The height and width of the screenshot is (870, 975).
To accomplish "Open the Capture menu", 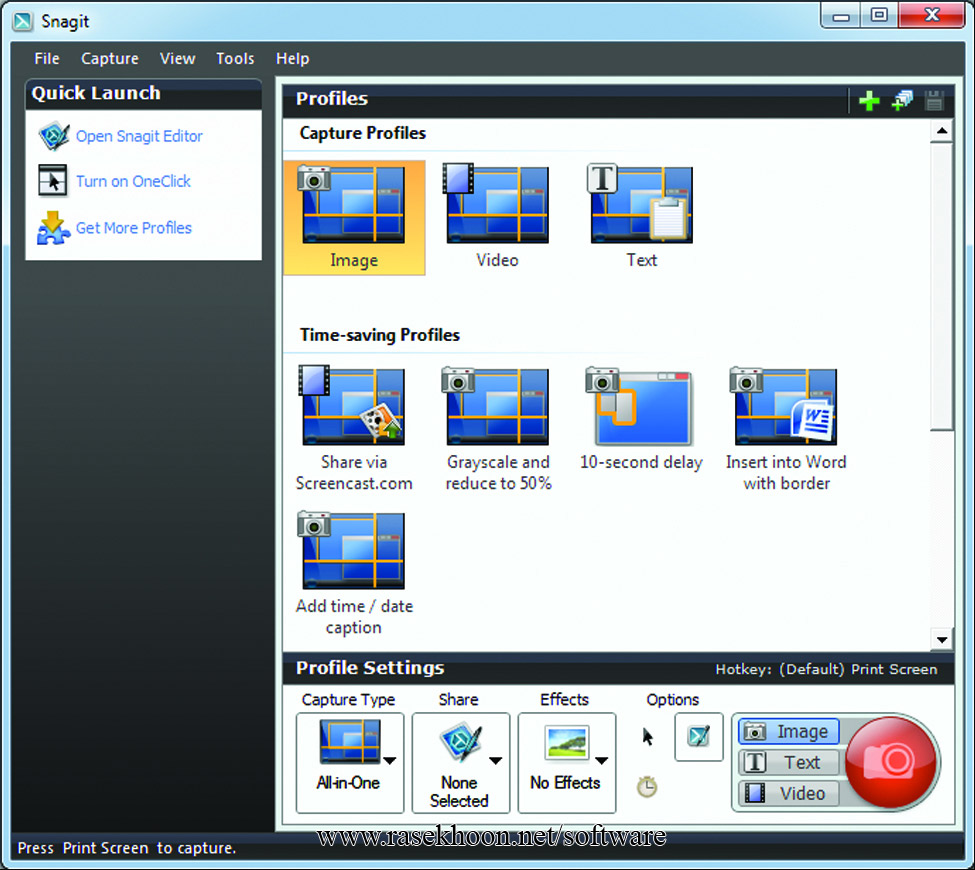I will [110, 58].
